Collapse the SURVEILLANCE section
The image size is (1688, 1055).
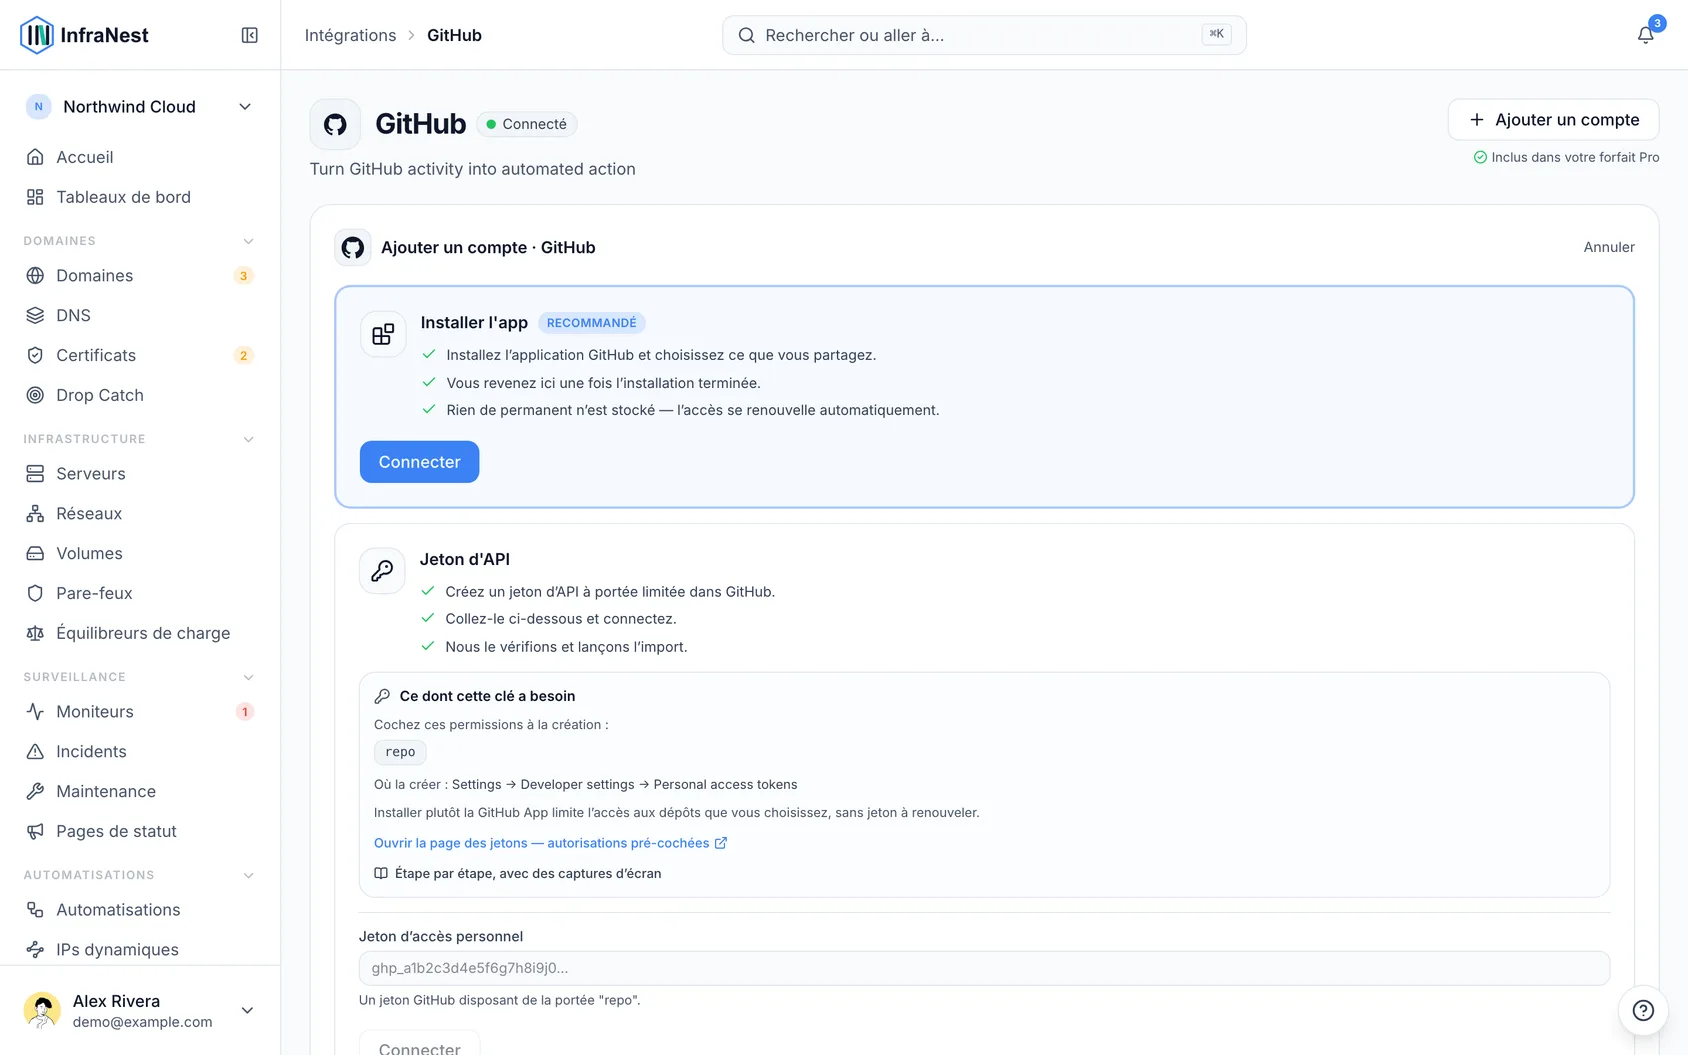[x=248, y=677]
